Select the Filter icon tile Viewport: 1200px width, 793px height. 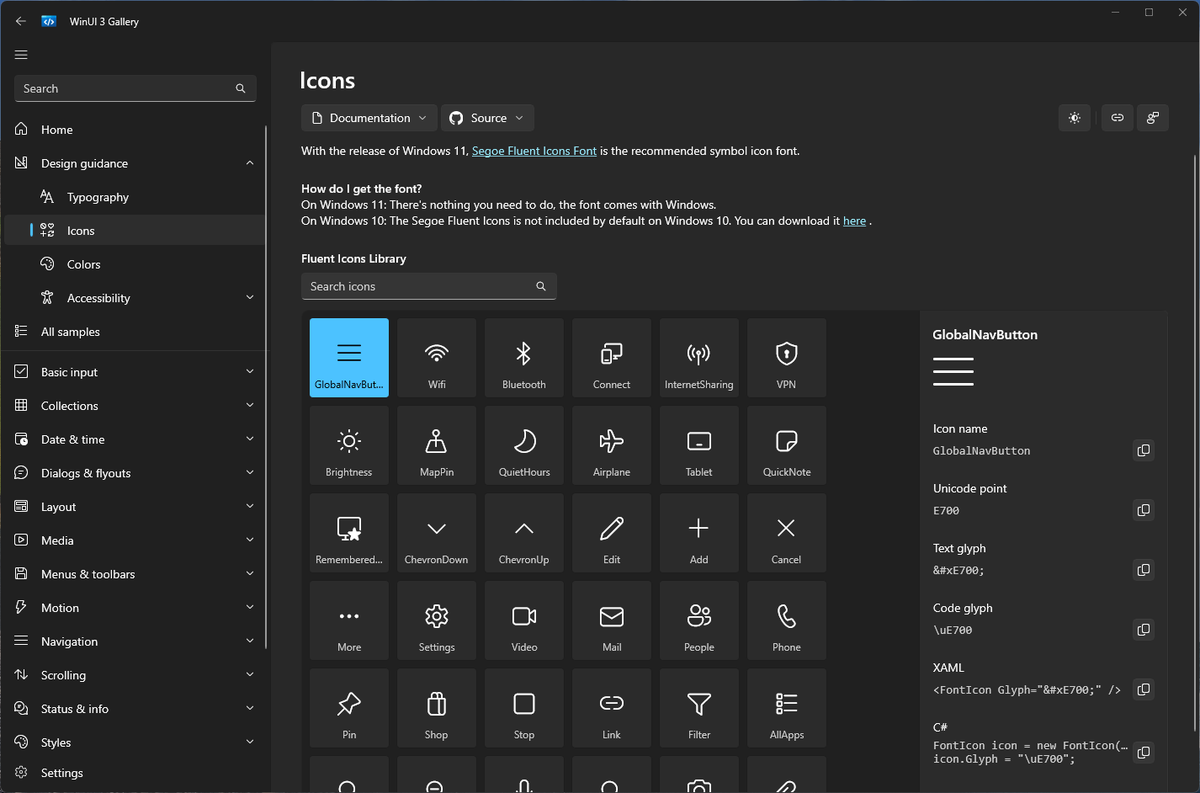pos(699,708)
